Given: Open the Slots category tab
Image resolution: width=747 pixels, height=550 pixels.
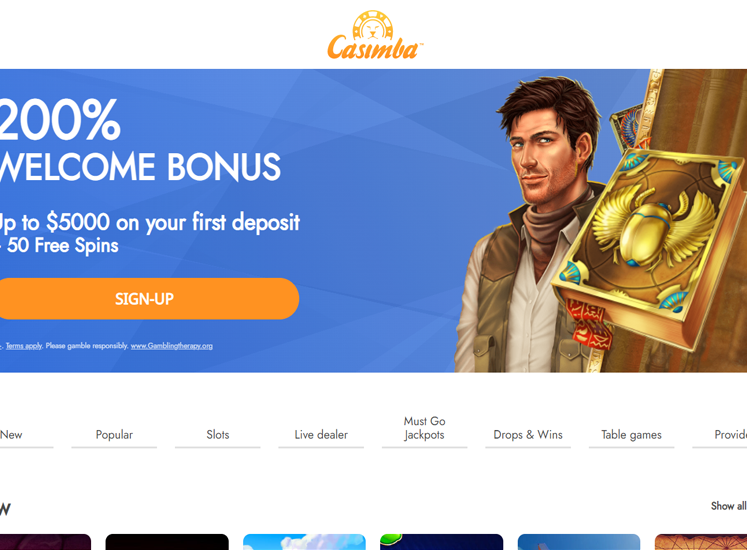Looking at the screenshot, I should click(218, 435).
